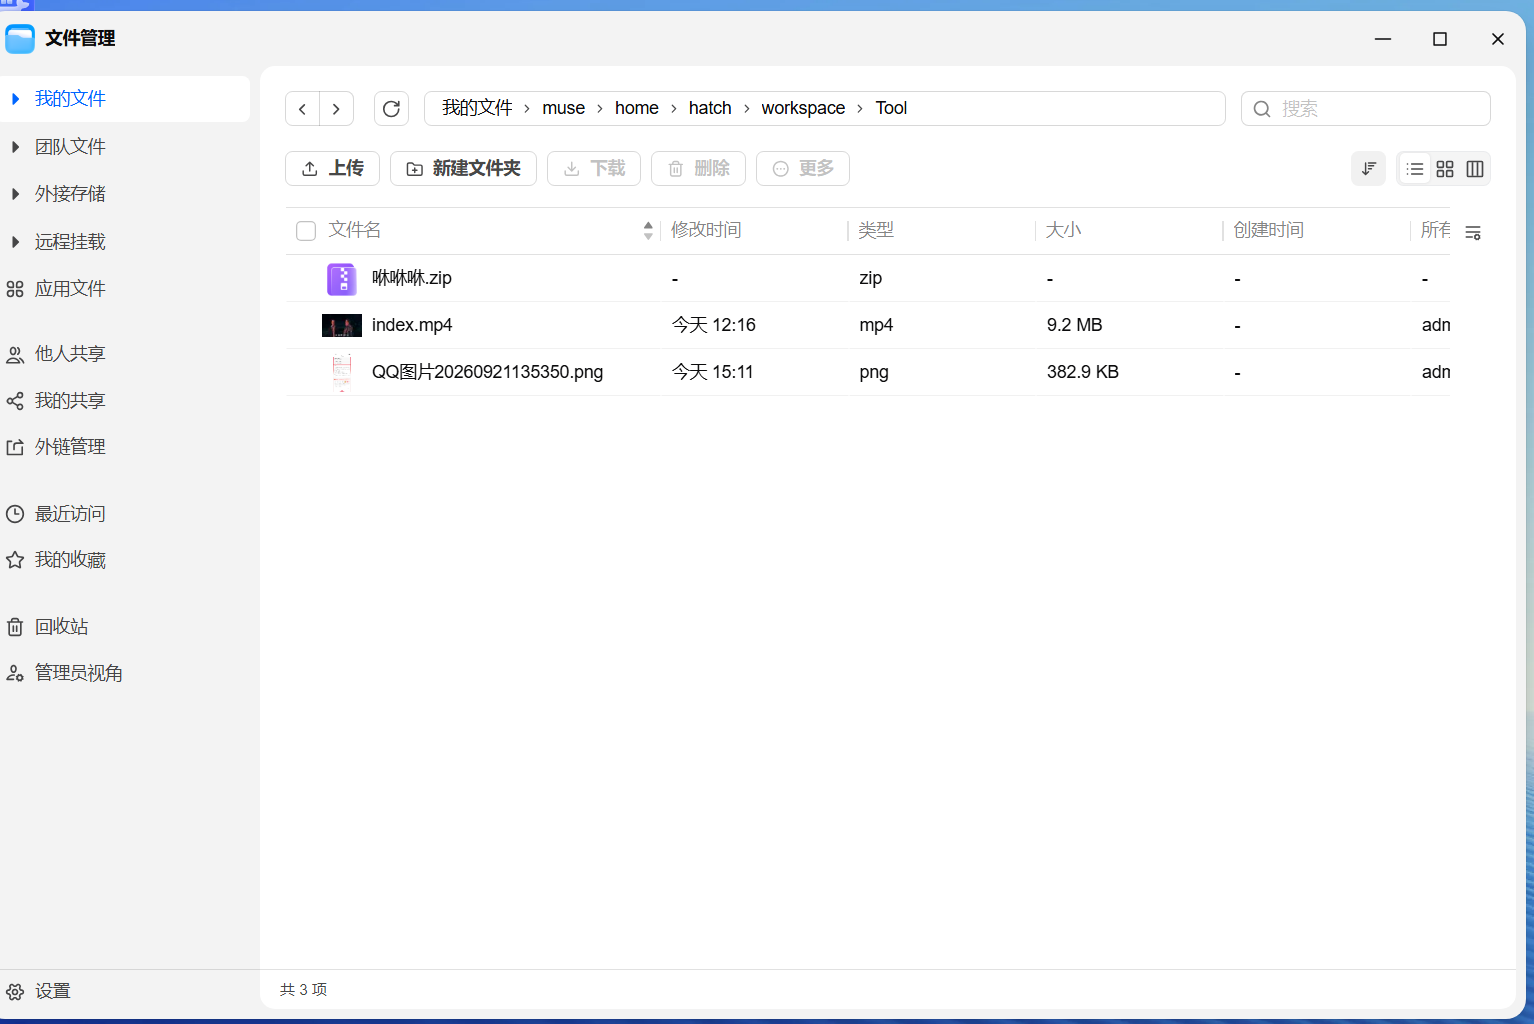Image resolution: width=1534 pixels, height=1024 pixels.
Task: Click the 大小 column header
Action: tap(1063, 230)
